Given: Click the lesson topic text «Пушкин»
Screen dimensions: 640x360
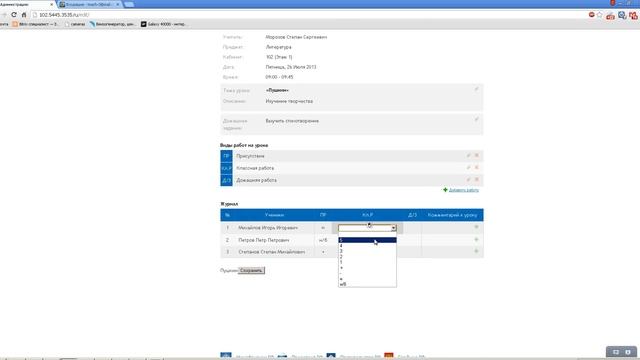Looking at the screenshot, I should coord(277,90).
